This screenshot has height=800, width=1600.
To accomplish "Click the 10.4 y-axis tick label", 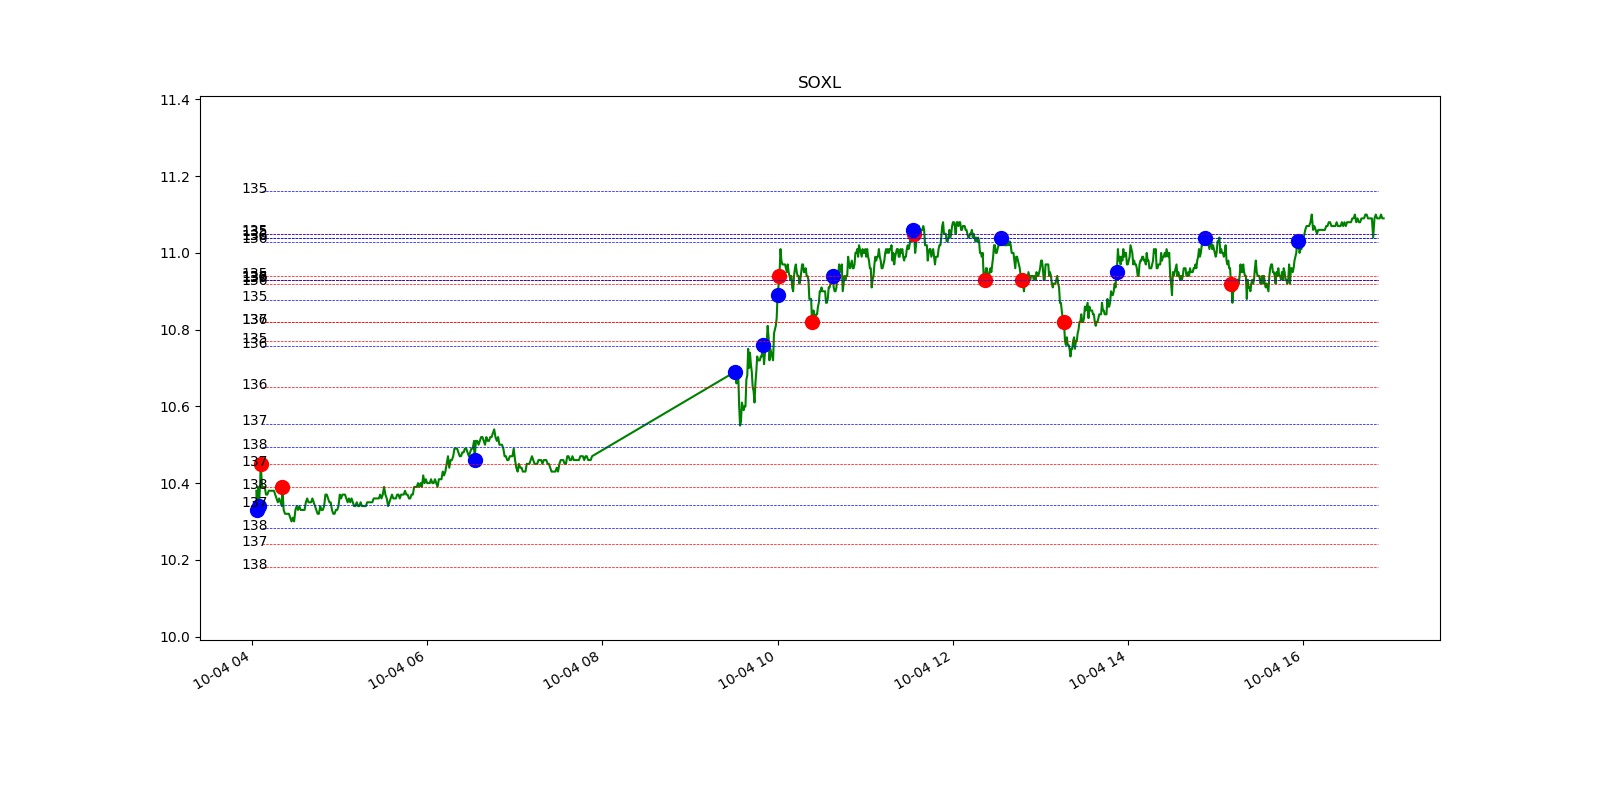I will click(174, 484).
